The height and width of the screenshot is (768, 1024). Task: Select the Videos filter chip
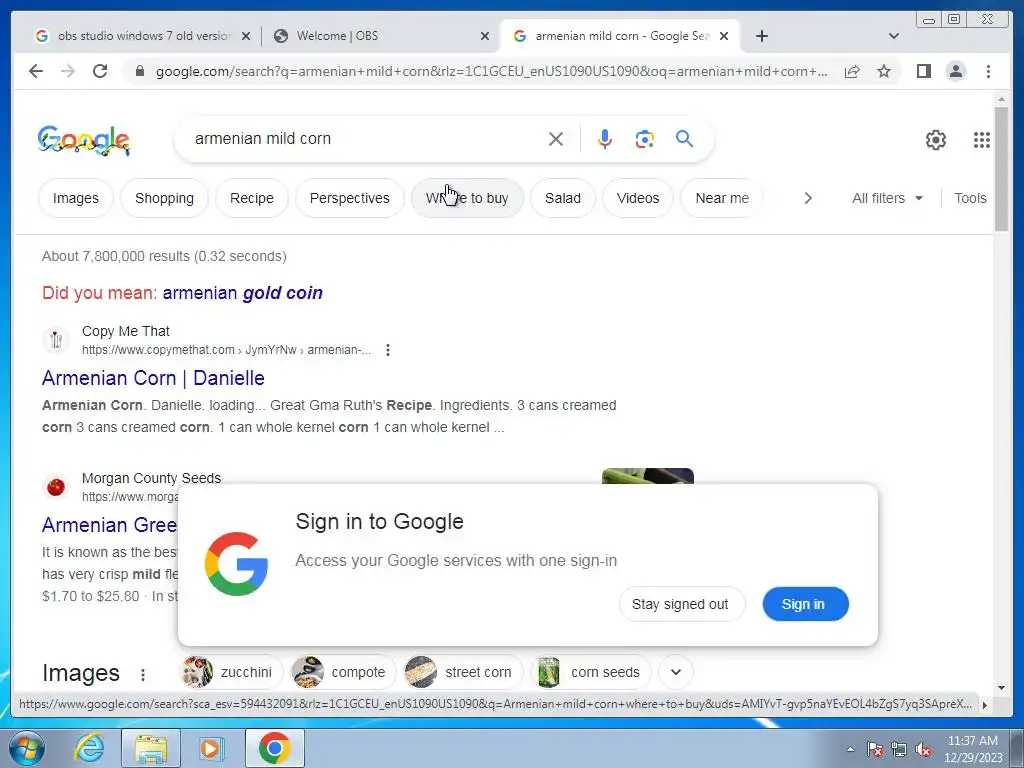point(638,198)
